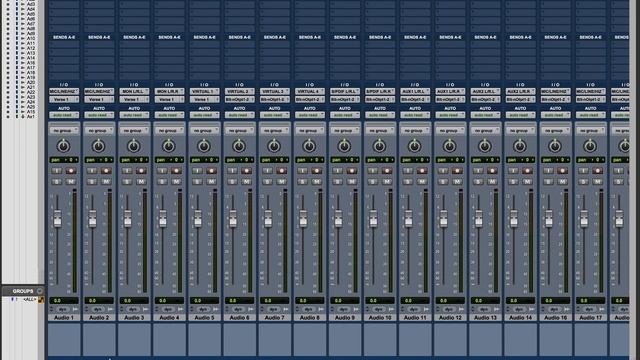
Task: Mute the Audio 1 track
Action: [71, 182]
